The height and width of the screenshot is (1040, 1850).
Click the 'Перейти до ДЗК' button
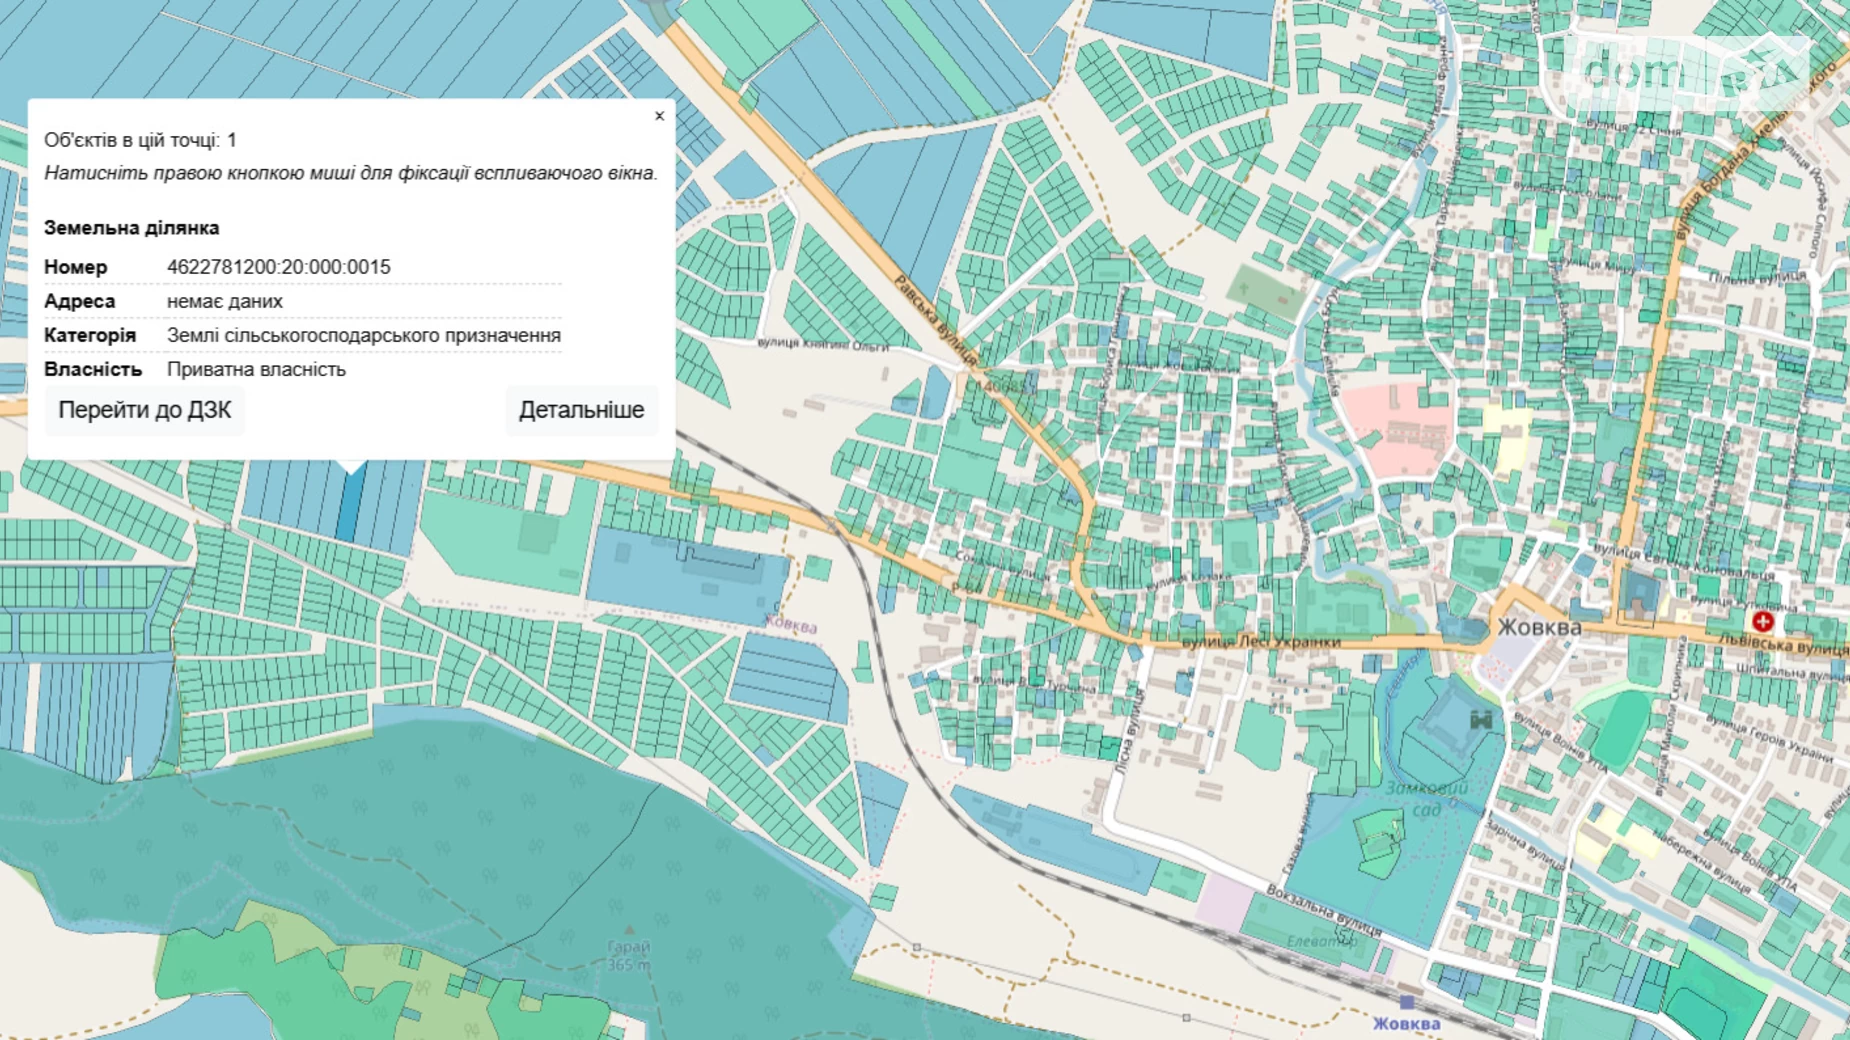[145, 410]
